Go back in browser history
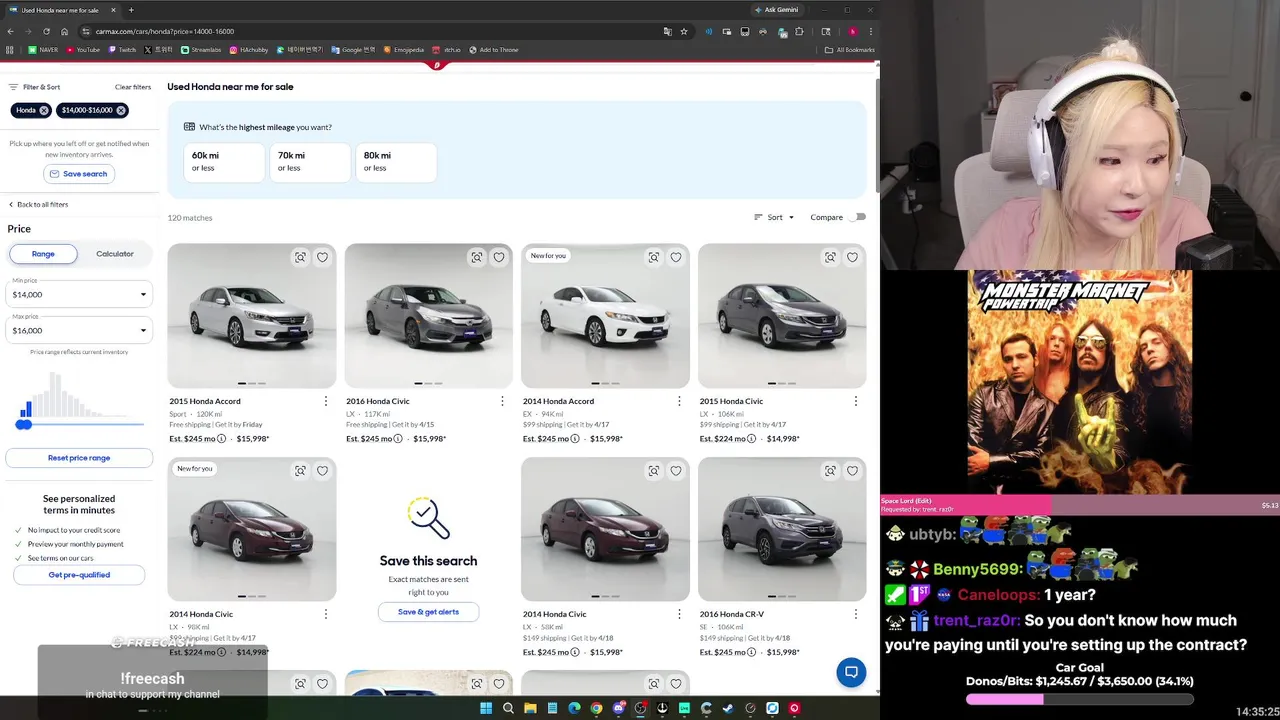This screenshot has width=1280, height=720. [10, 31]
